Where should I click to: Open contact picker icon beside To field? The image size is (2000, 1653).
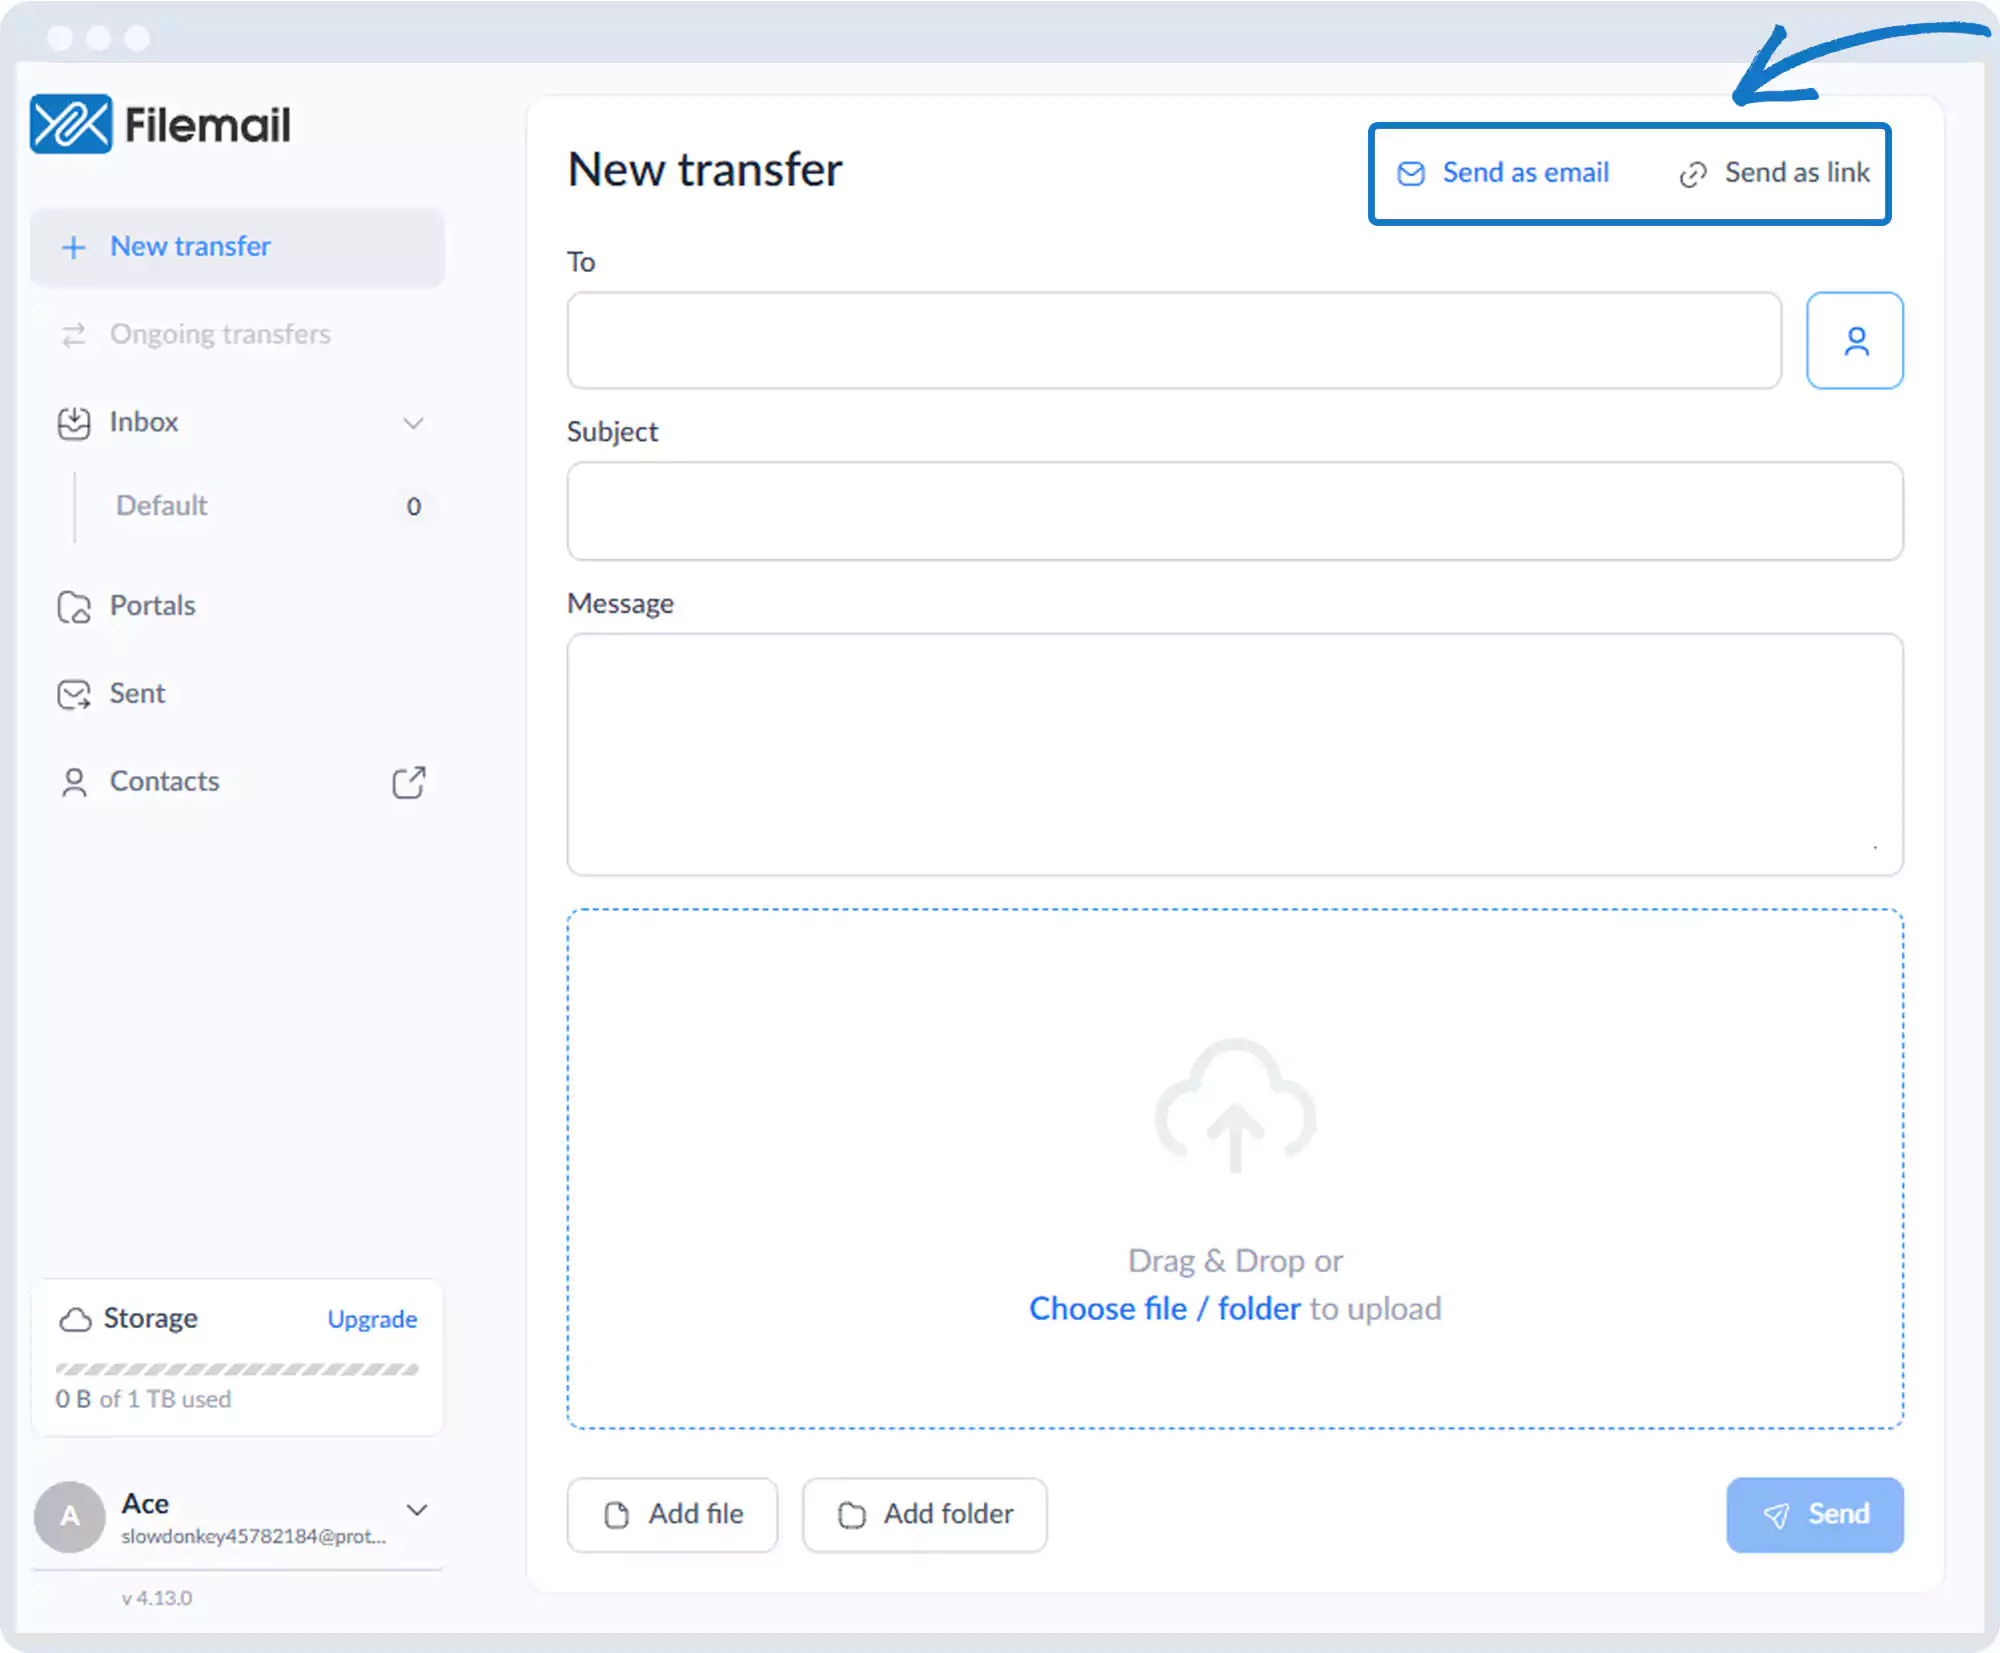coord(1854,341)
